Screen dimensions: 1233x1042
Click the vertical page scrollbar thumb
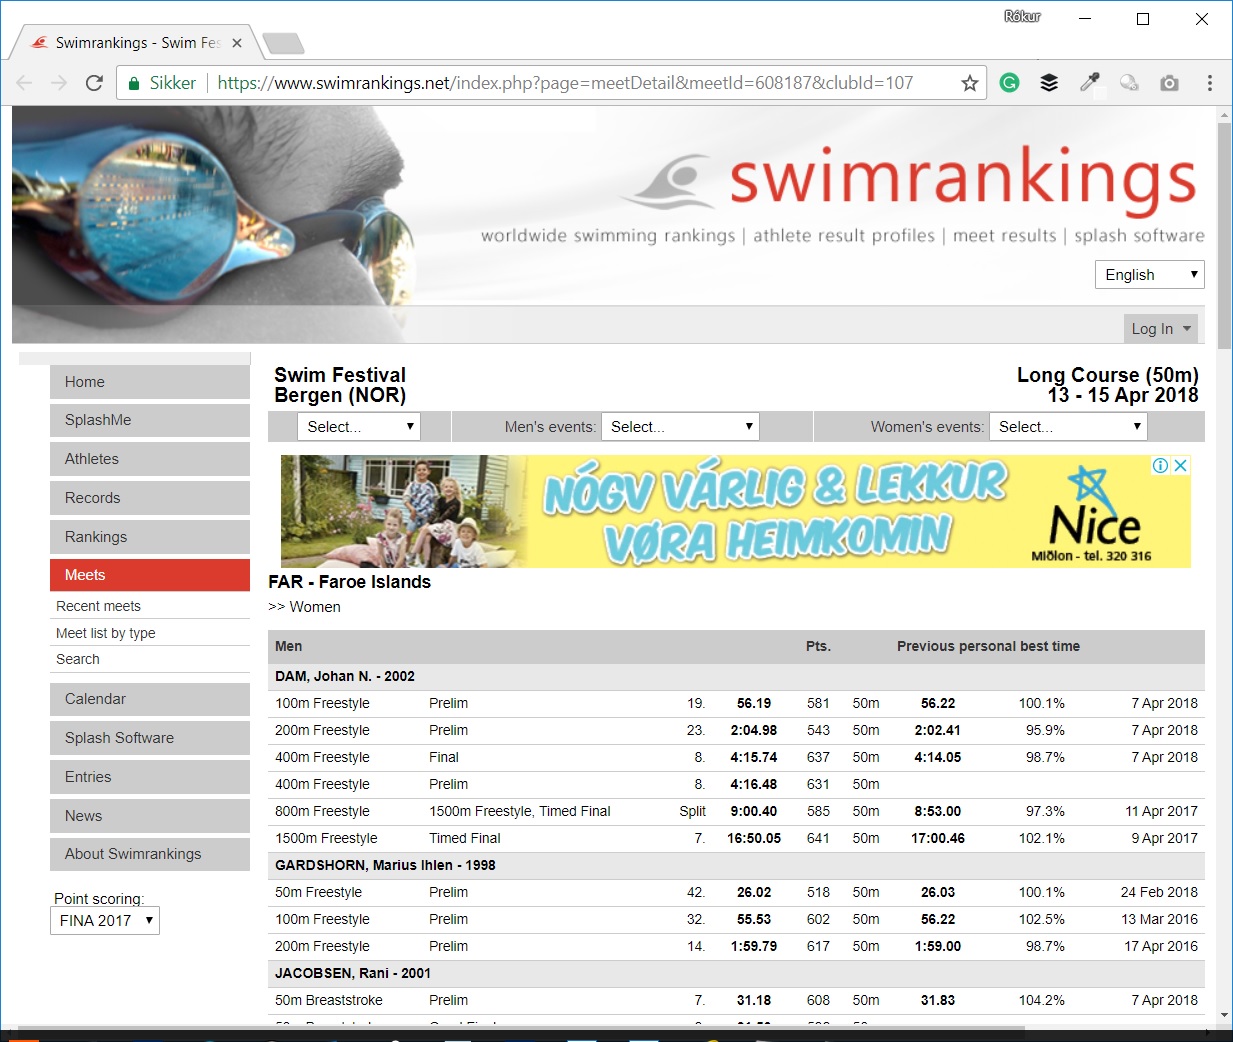pyautogui.click(x=1224, y=235)
